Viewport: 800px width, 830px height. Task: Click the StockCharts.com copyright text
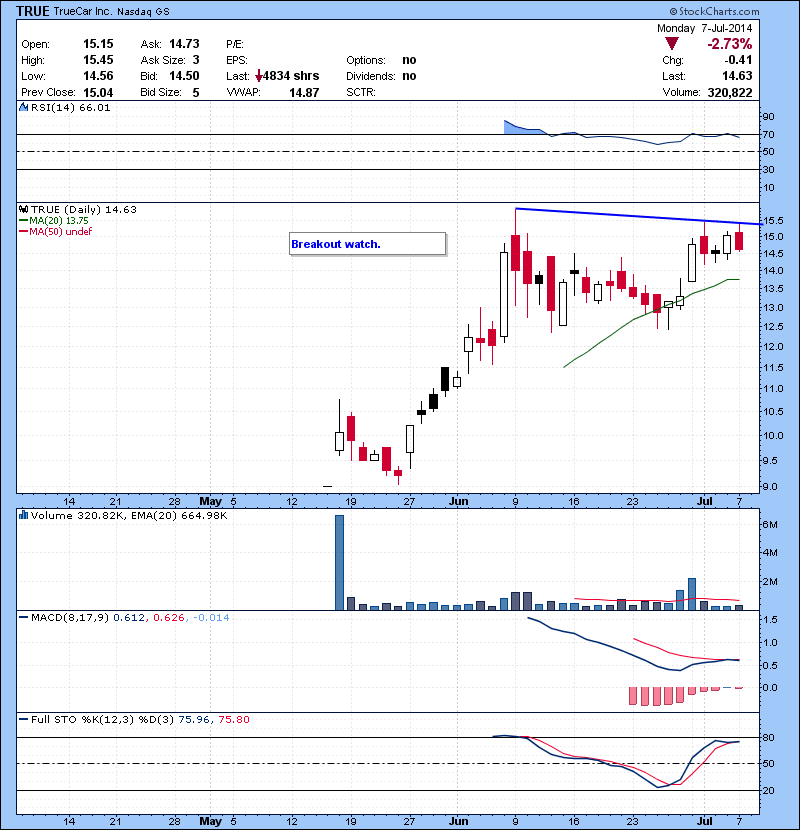point(714,11)
